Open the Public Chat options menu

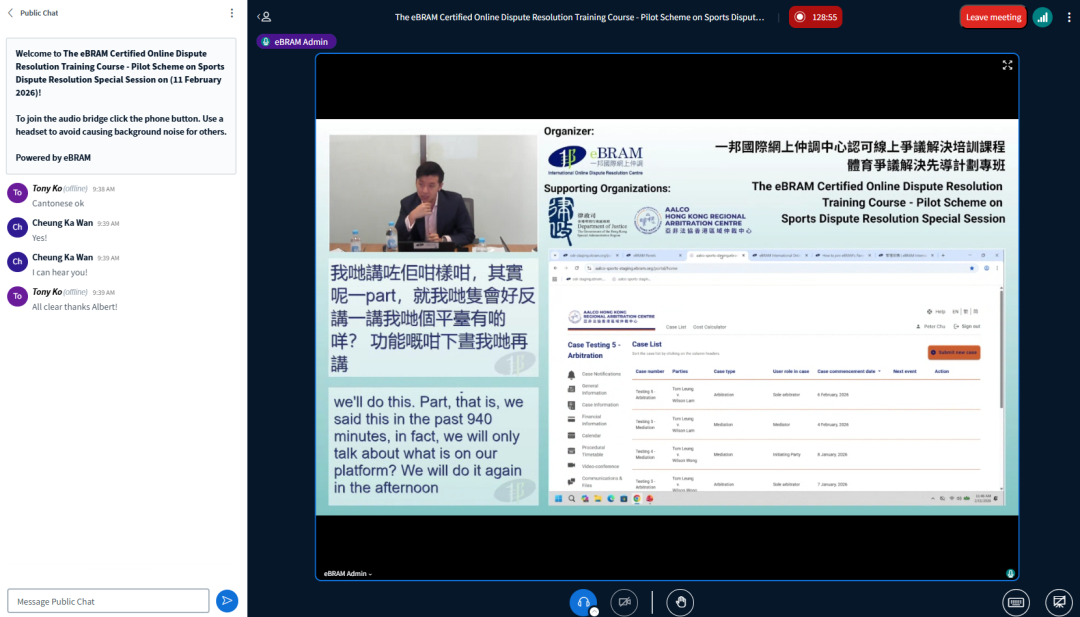point(232,13)
